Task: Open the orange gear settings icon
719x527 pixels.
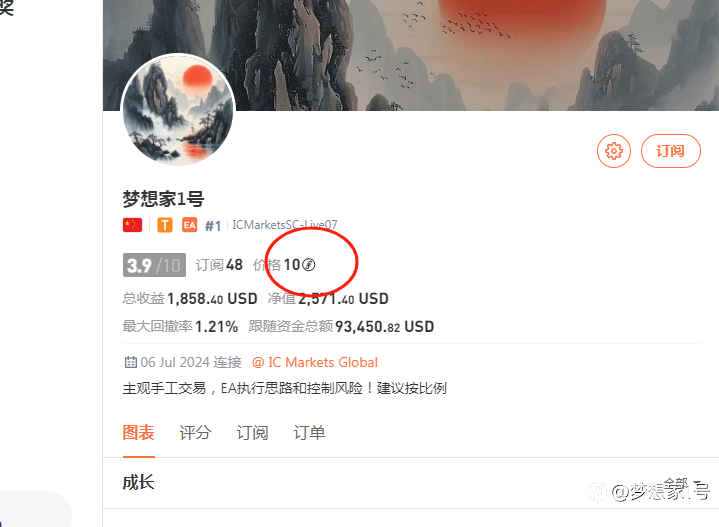Action: pyautogui.click(x=614, y=151)
